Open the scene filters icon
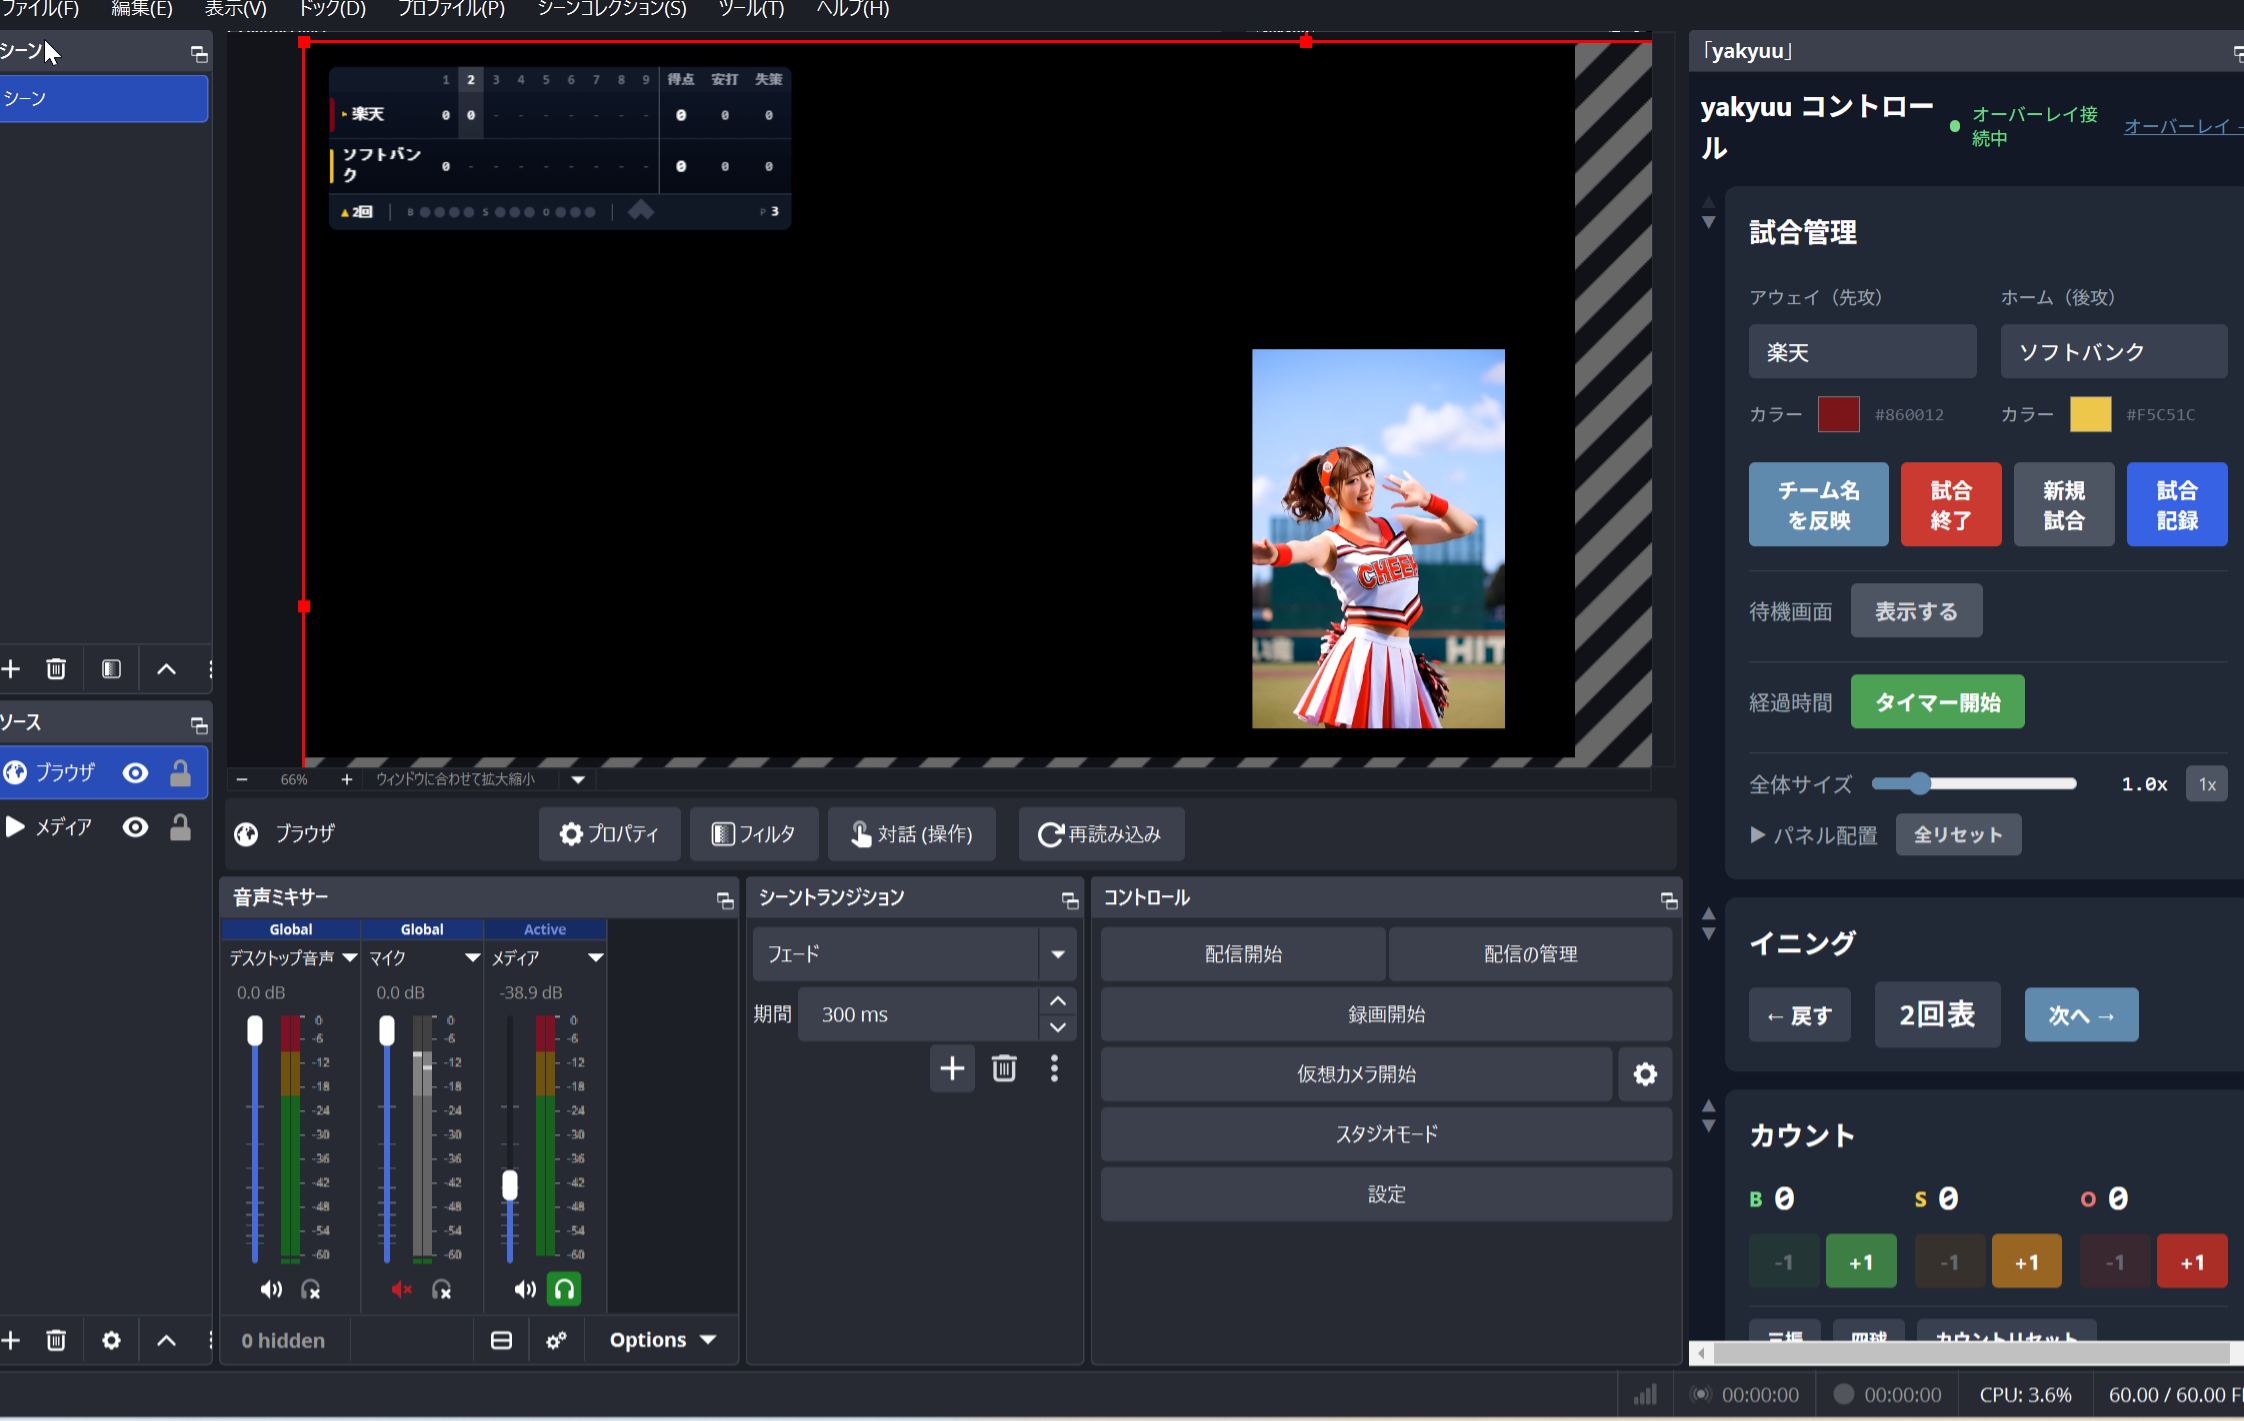This screenshot has height=1421, width=2244. [x=111, y=669]
